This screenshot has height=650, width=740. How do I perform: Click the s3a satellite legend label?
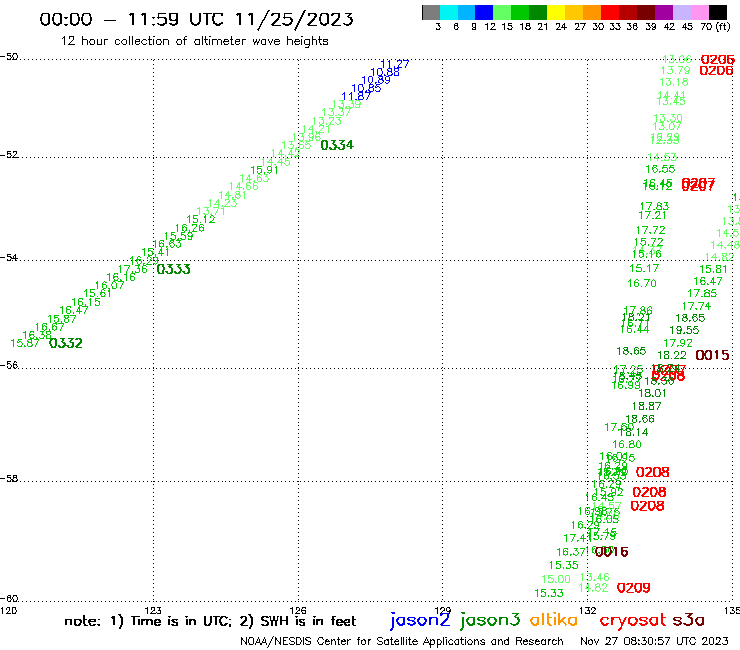tap(689, 620)
